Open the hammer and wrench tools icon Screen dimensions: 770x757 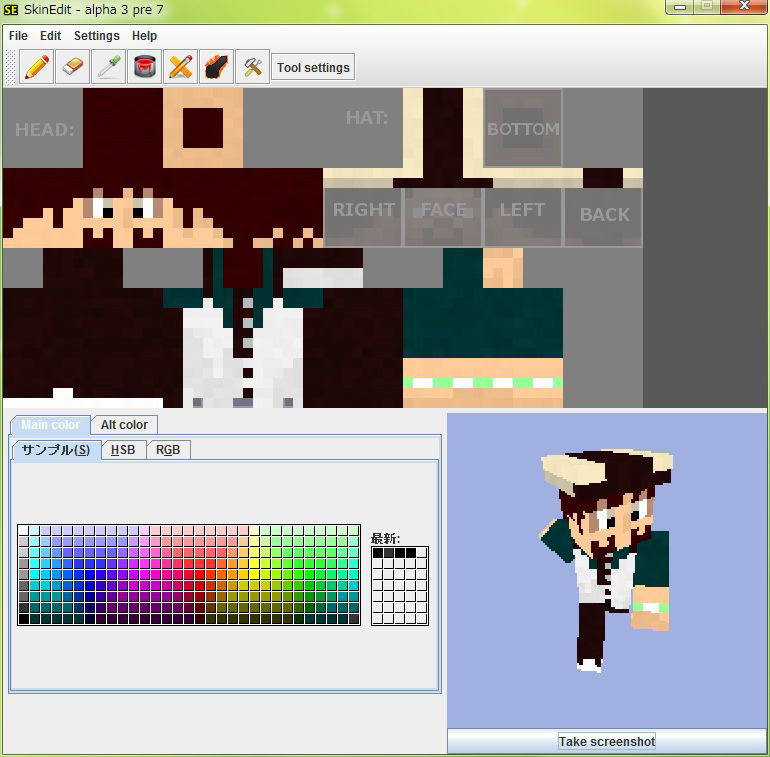coord(252,67)
